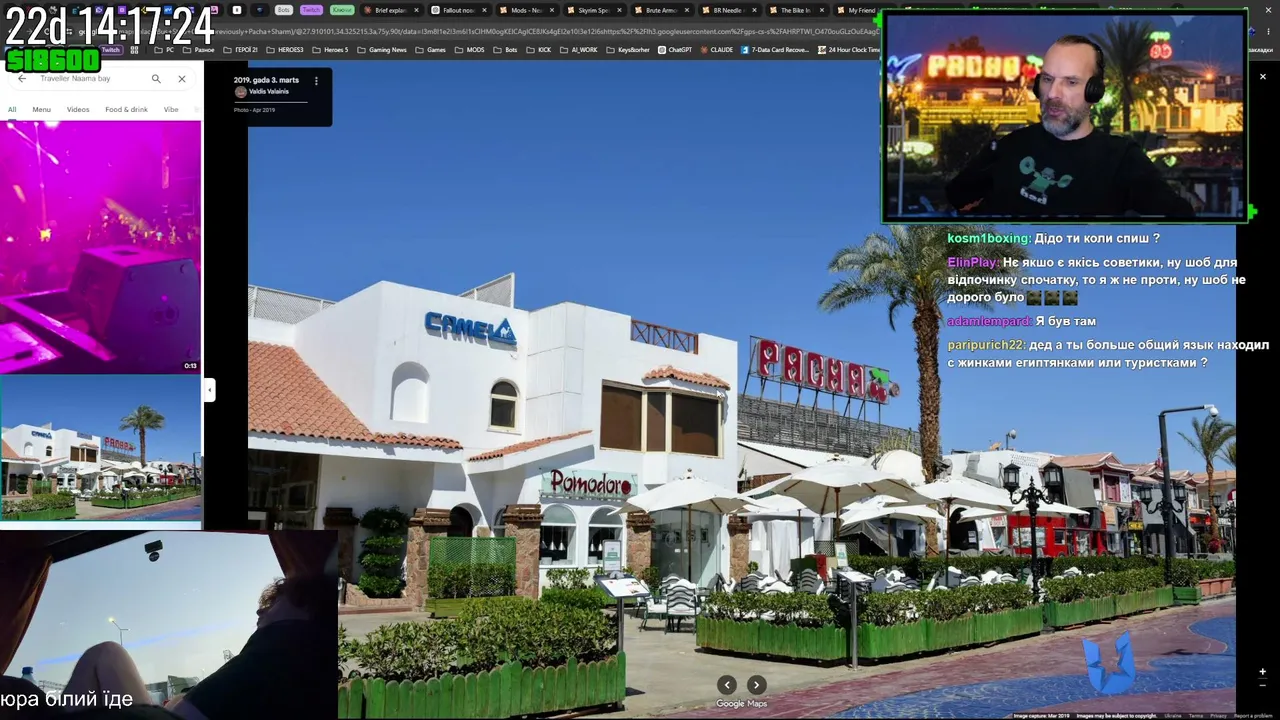Open the ChatGPT bookmark
The width and height of the screenshot is (1280, 720).
[x=675, y=50]
